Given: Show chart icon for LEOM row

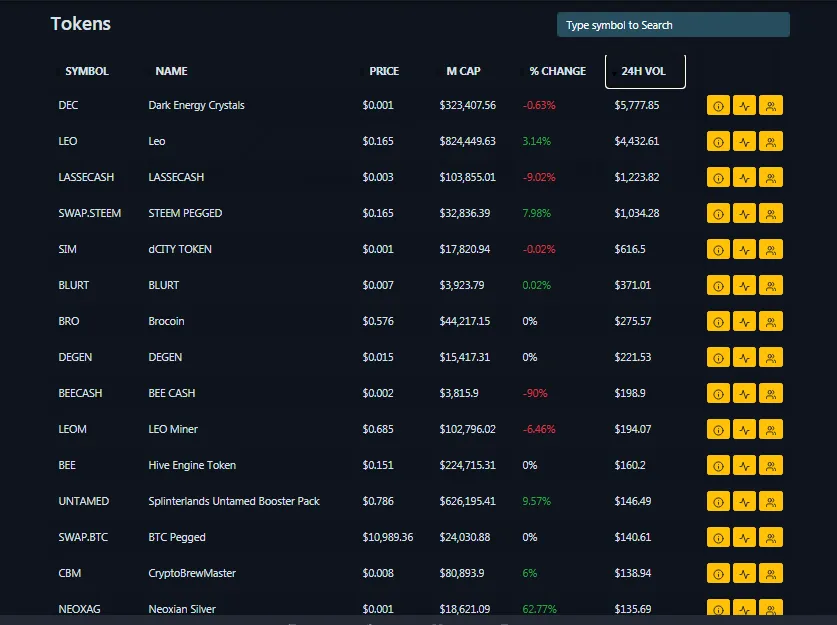Looking at the screenshot, I should click(x=744, y=429).
